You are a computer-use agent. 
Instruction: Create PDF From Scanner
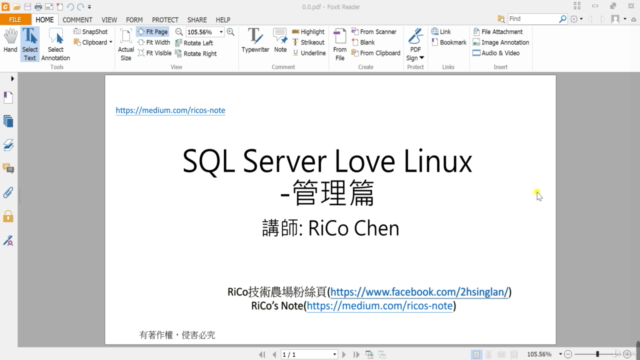[374, 31]
